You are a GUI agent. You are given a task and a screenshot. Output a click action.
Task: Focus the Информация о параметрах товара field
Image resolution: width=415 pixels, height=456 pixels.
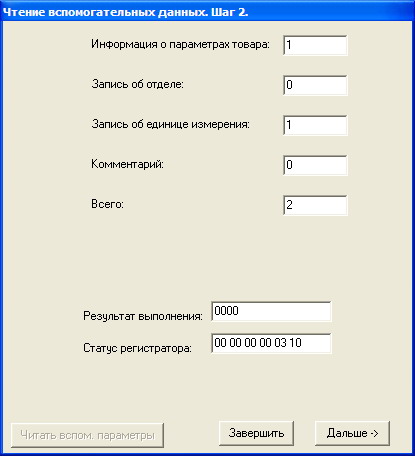[315, 45]
